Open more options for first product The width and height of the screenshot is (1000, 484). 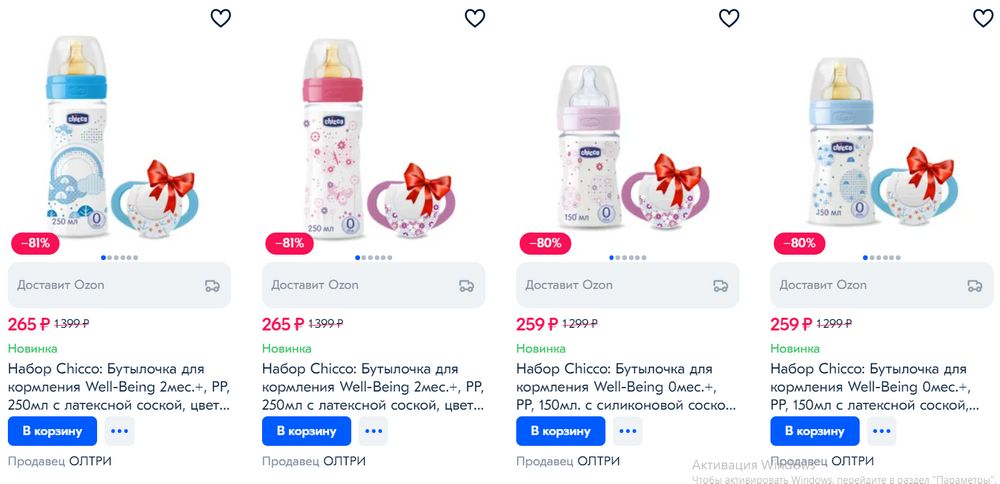(119, 431)
